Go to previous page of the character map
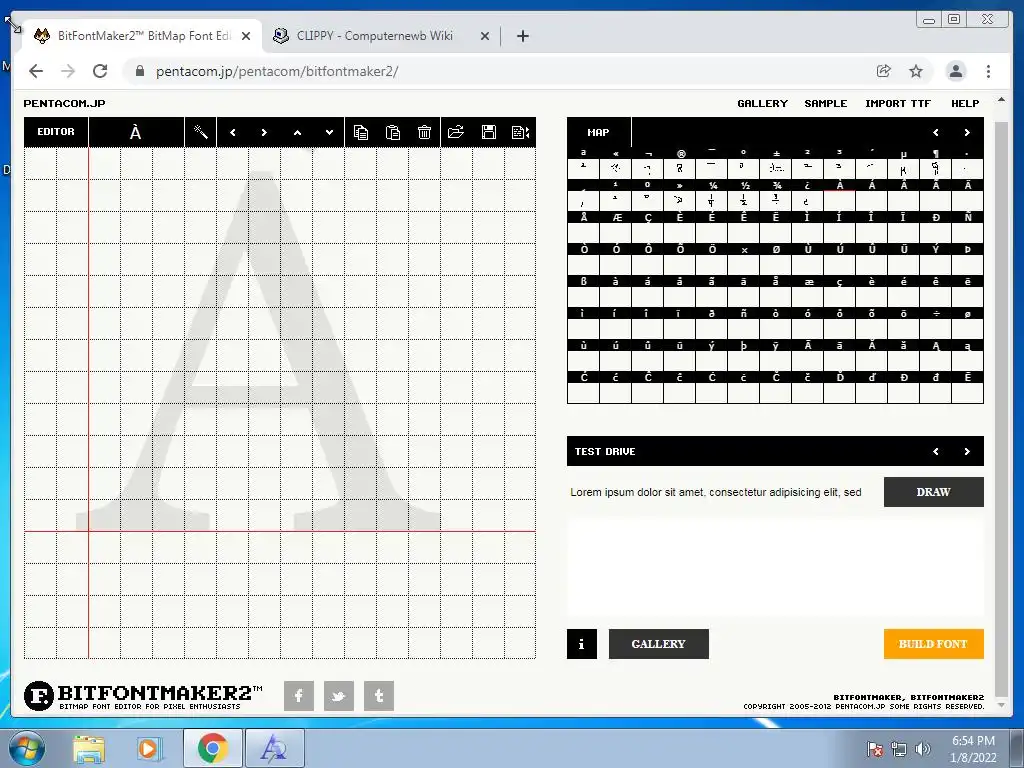The width and height of the screenshot is (1024, 768). 936,133
